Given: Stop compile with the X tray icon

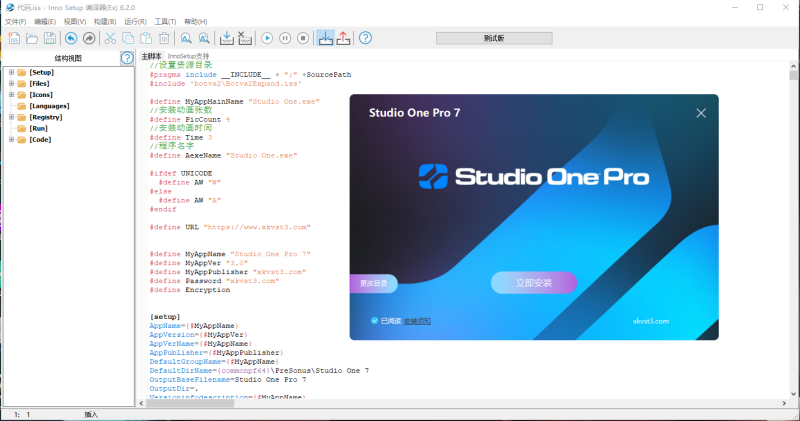Looking at the screenshot, I should tap(245, 38).
